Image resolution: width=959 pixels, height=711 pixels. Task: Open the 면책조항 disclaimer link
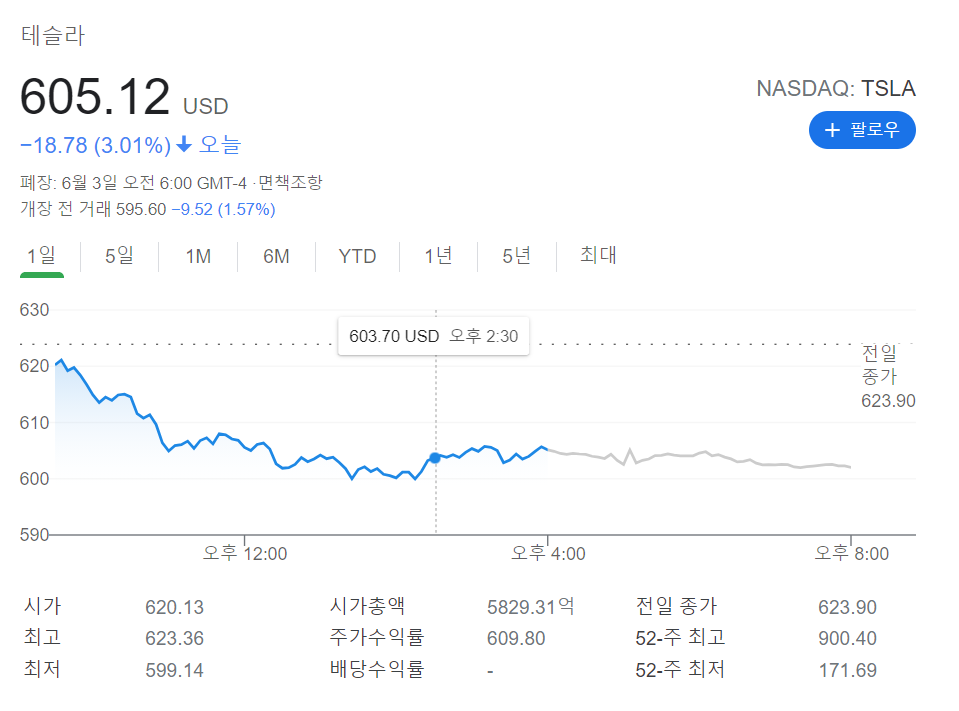(x=290, y=182)
